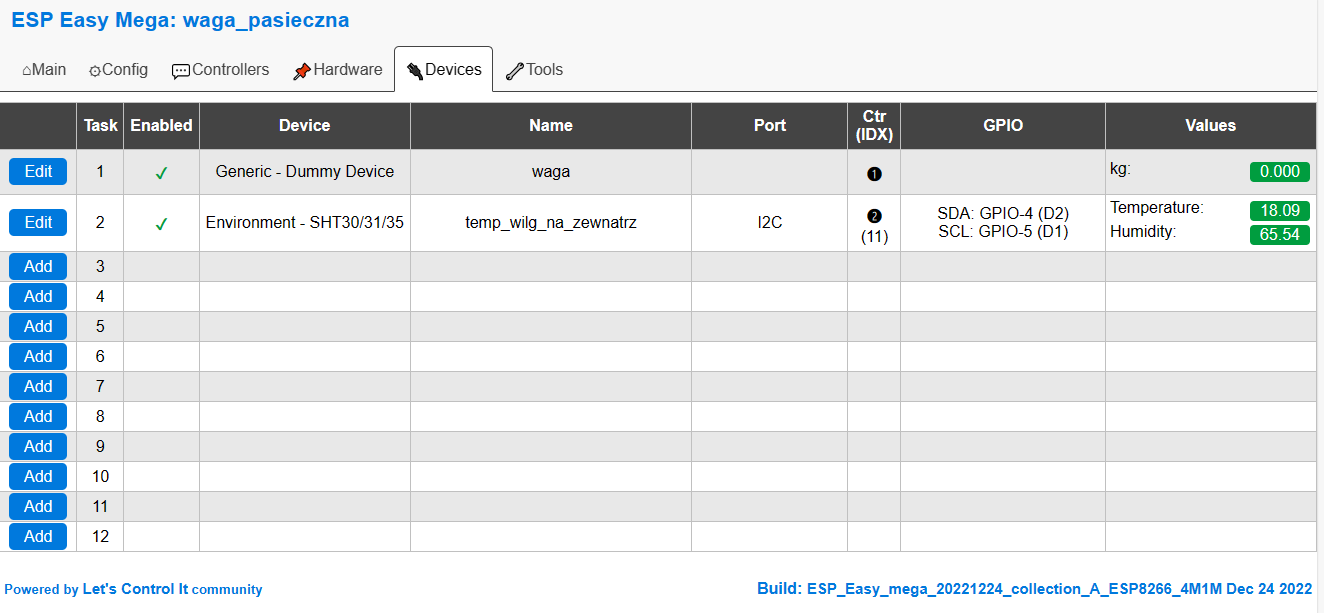
Task: Add a device to task 5
Action: 38,326
